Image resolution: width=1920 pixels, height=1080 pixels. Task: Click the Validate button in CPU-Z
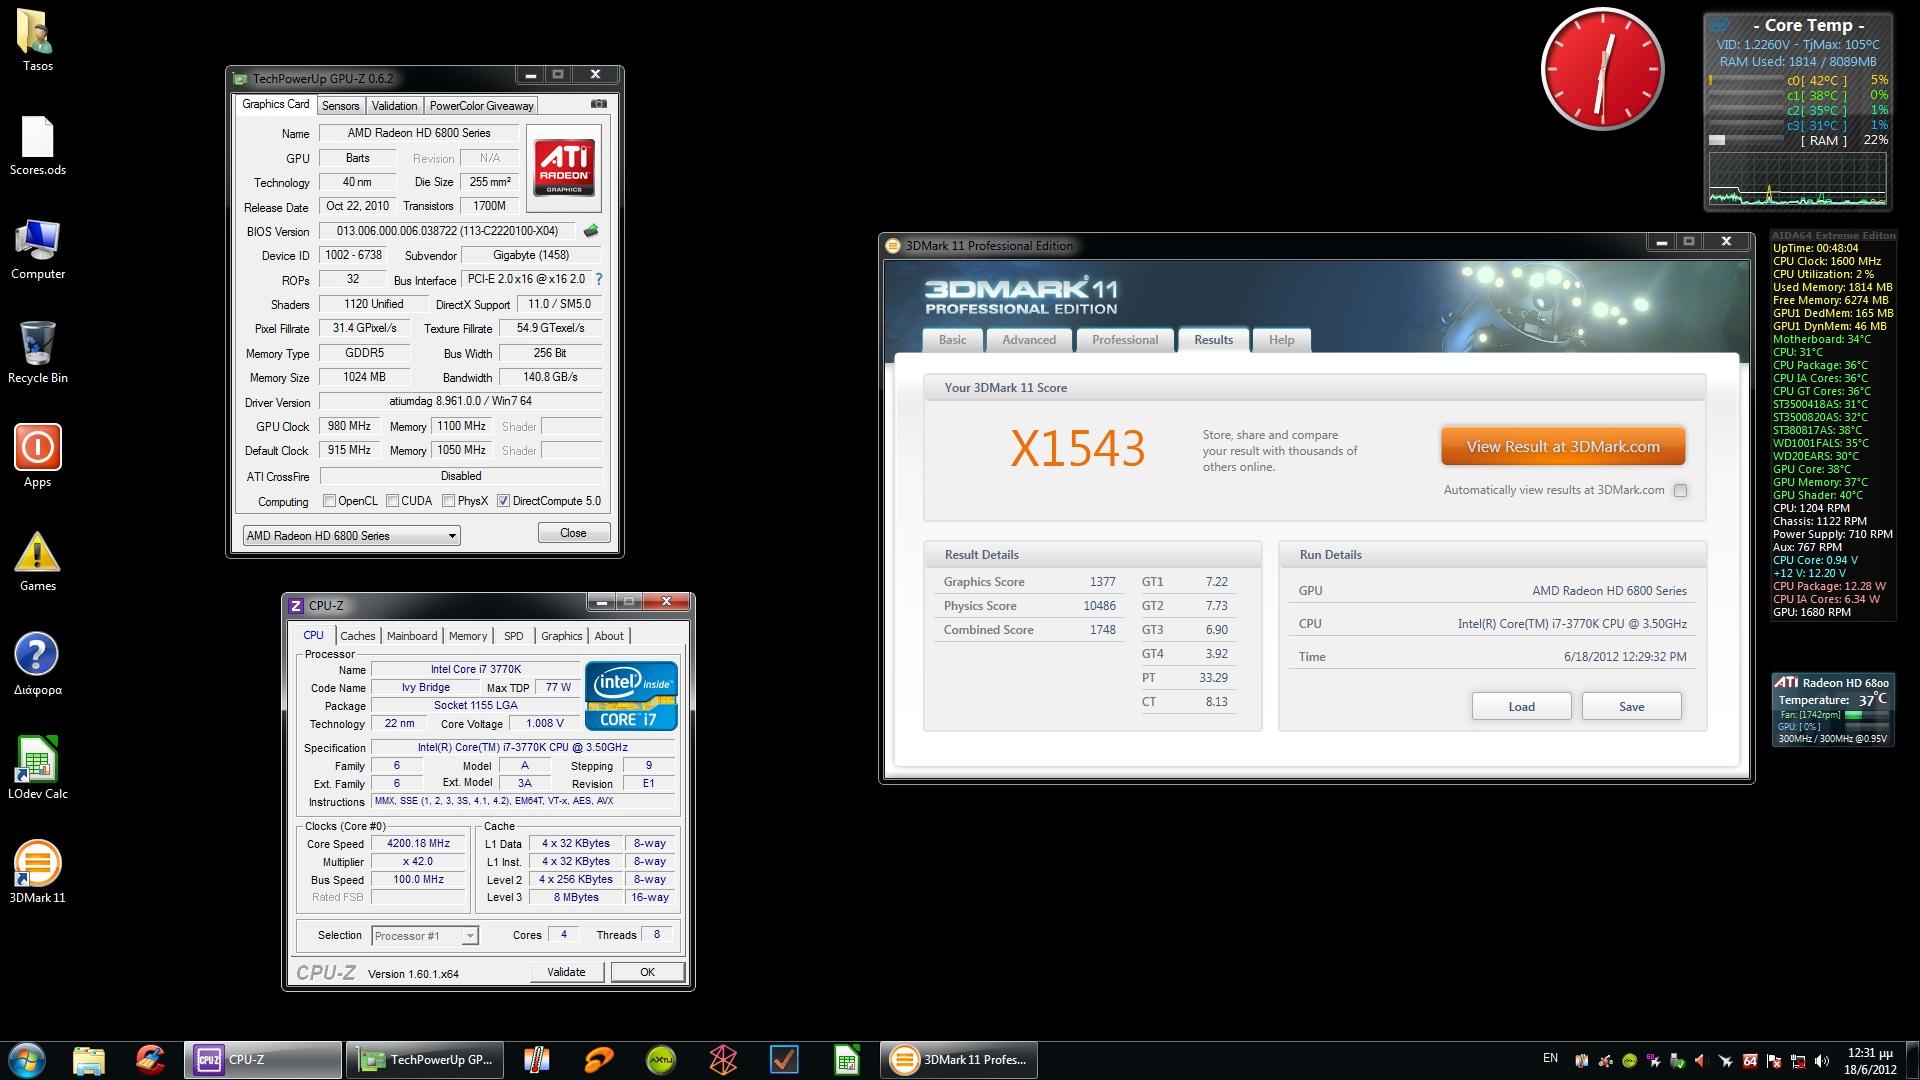pyautogui.click(x=566, y=972)
